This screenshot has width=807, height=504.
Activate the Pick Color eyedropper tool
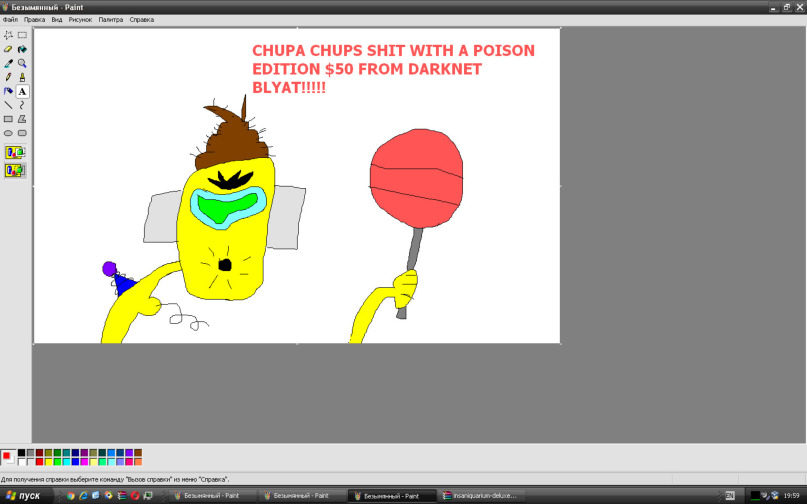[x=8, y=63]
